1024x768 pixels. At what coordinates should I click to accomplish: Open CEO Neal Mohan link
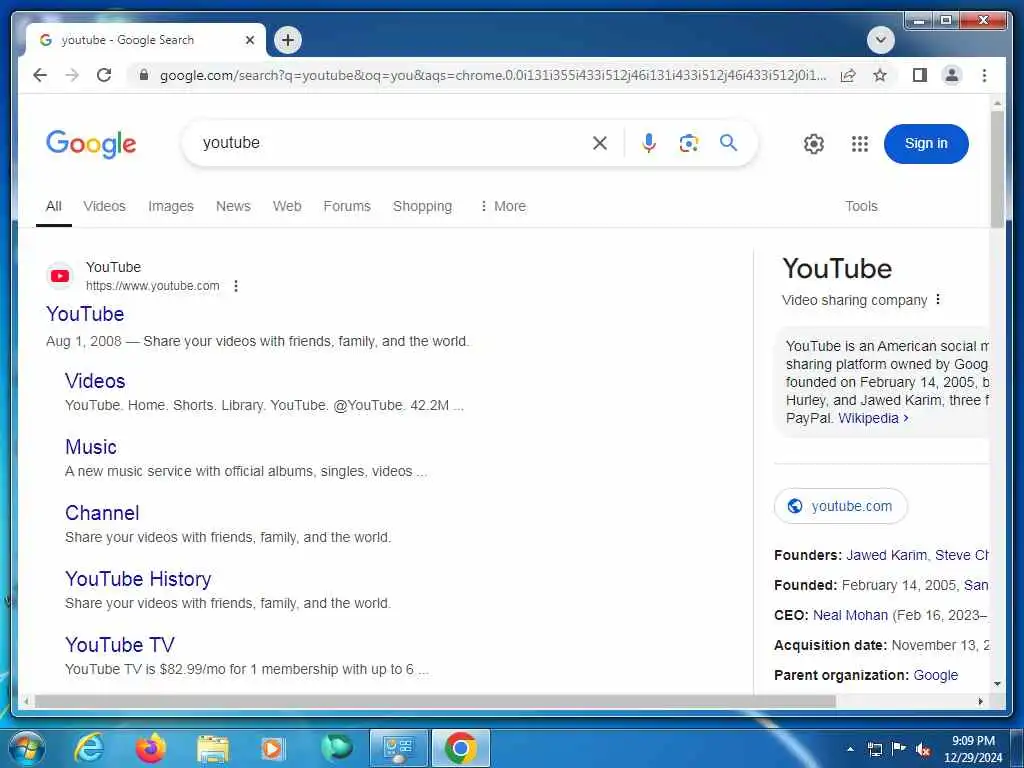coord(850,615)
